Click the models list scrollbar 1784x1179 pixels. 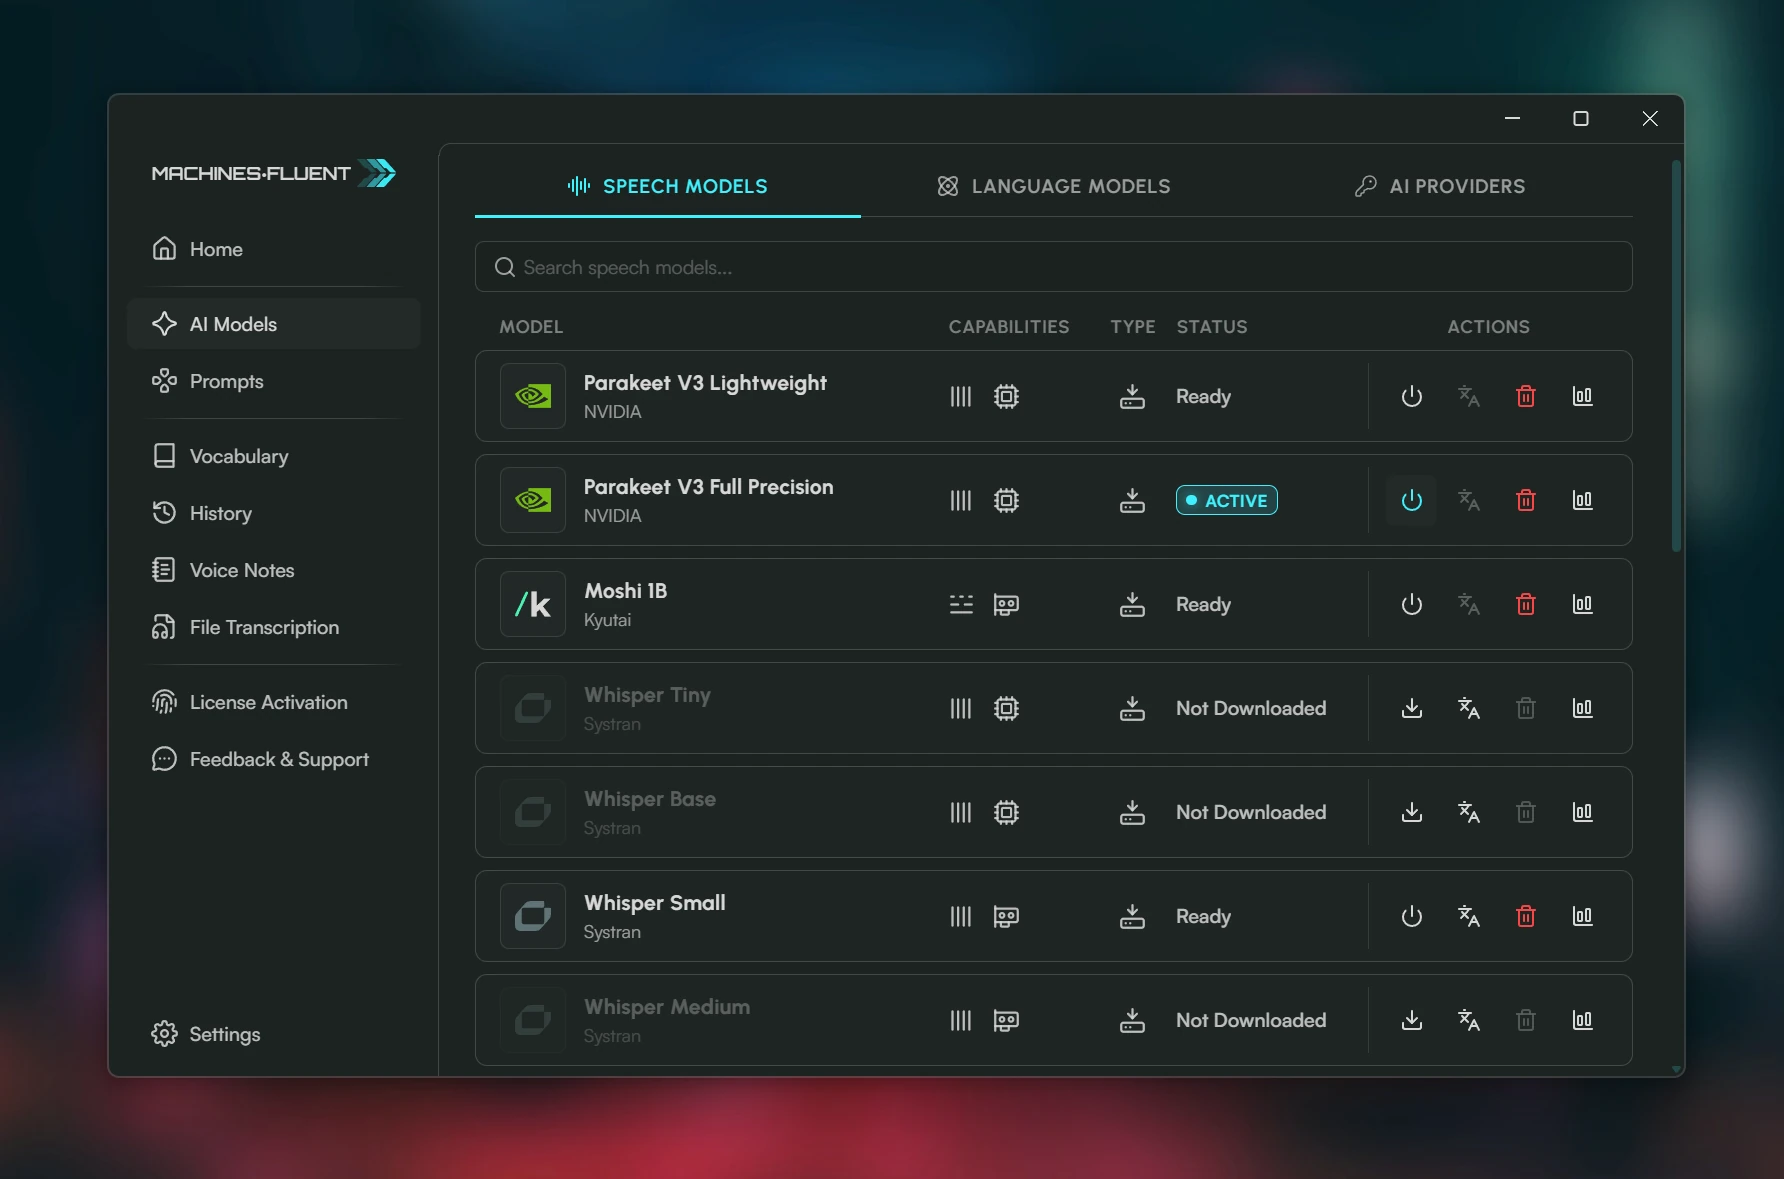point(1676,355)
